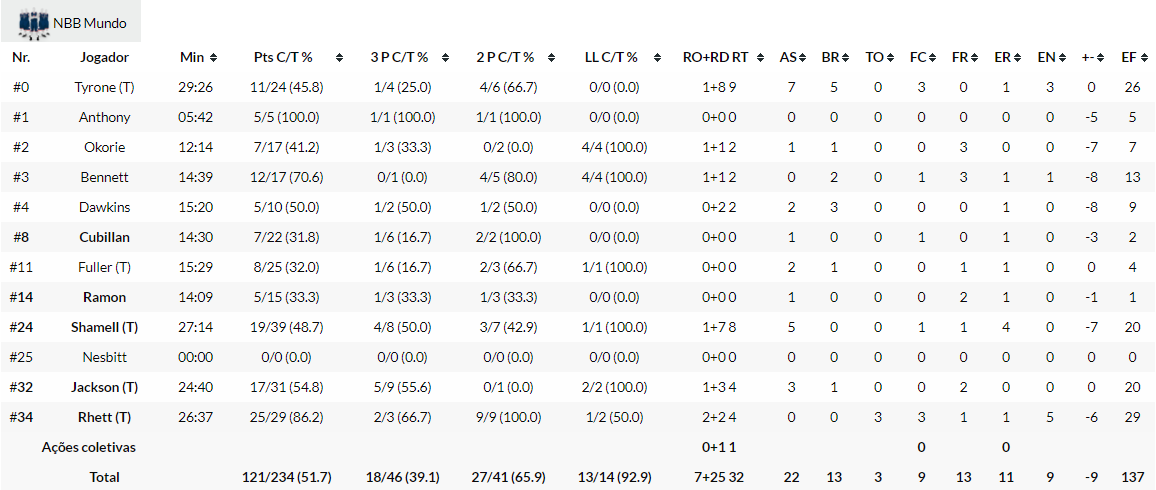1156x490 pixels.
Task: Sort by LL C/T % arrows
Action: (x=660, y=58)
